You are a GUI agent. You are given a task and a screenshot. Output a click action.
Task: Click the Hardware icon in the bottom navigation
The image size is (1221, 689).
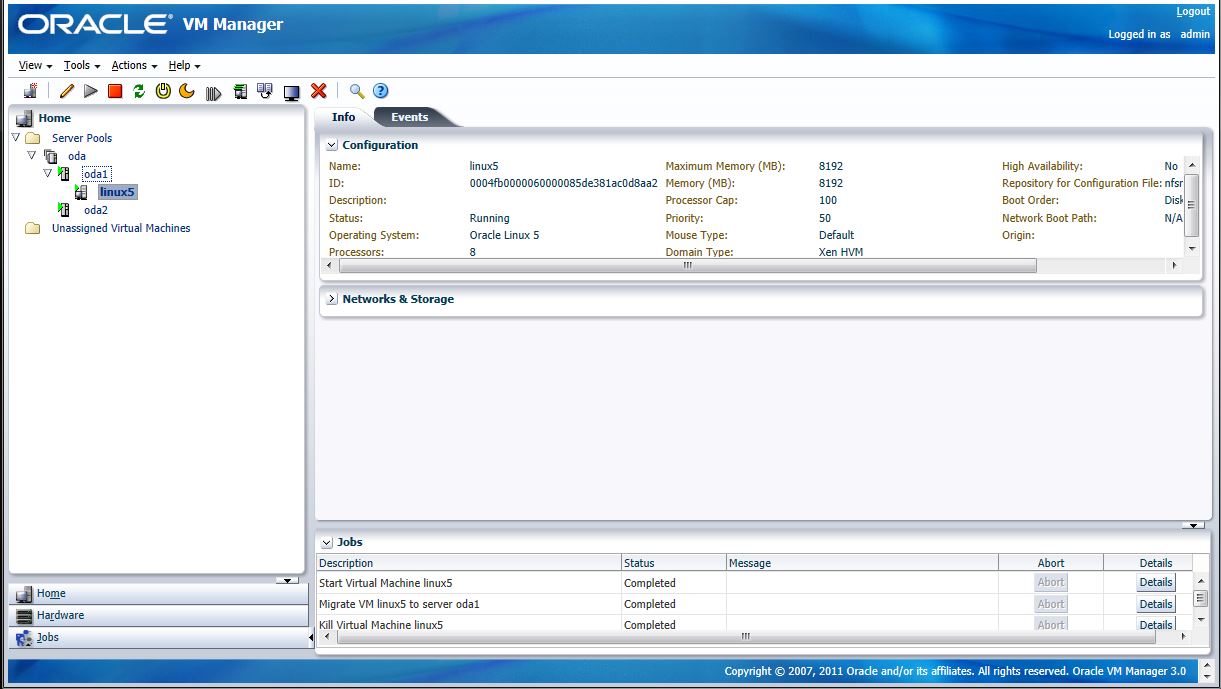click(24, 616)
